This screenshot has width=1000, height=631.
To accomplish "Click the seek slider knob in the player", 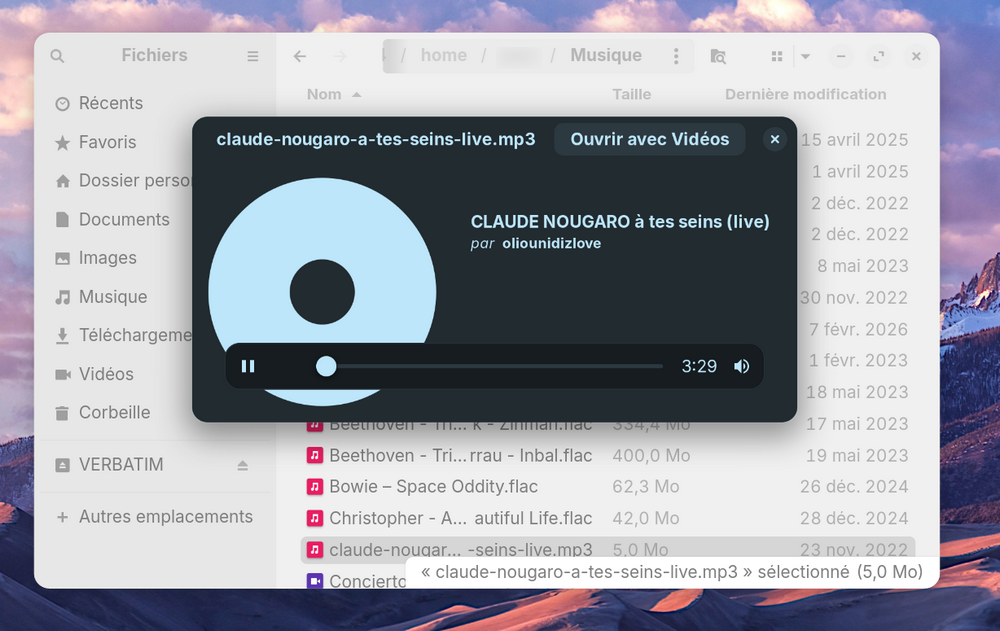I will pos(326,366).
